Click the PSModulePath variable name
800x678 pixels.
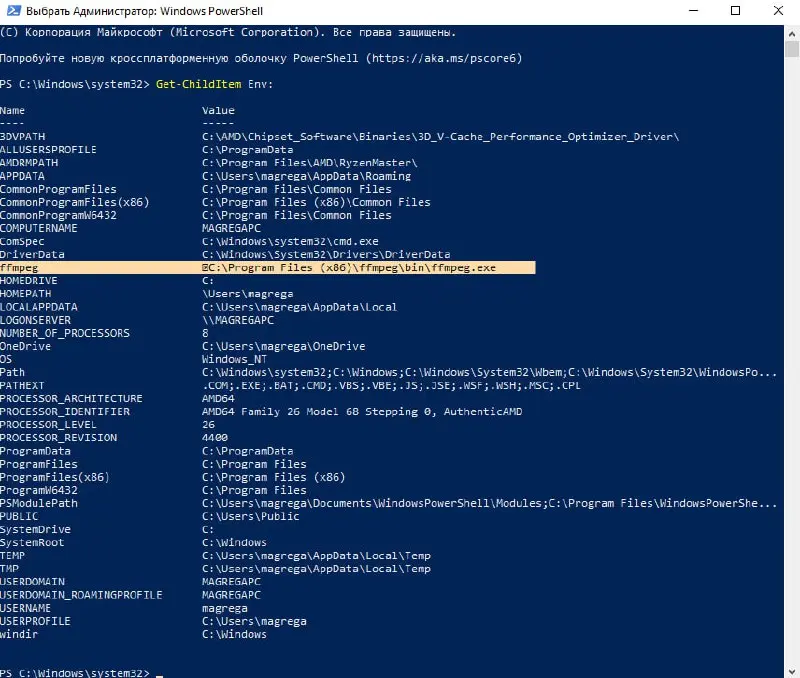[x=39, y=503]
